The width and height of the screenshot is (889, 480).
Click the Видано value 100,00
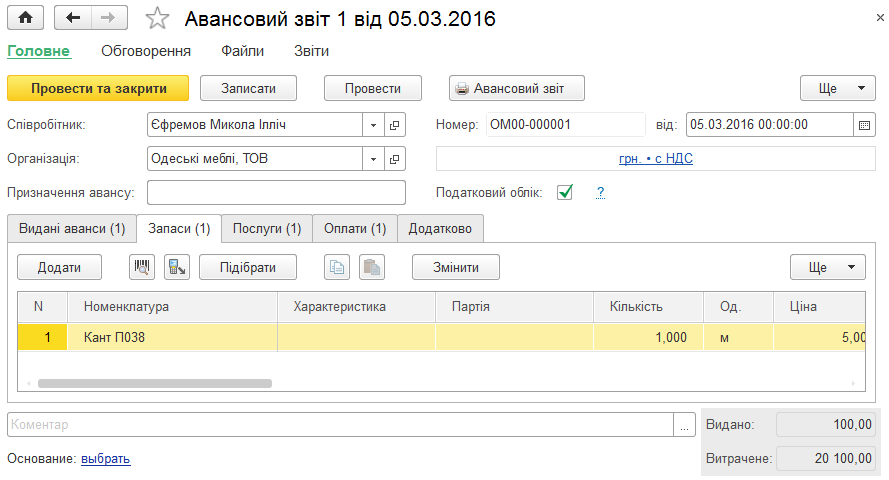tap(826, 424)
